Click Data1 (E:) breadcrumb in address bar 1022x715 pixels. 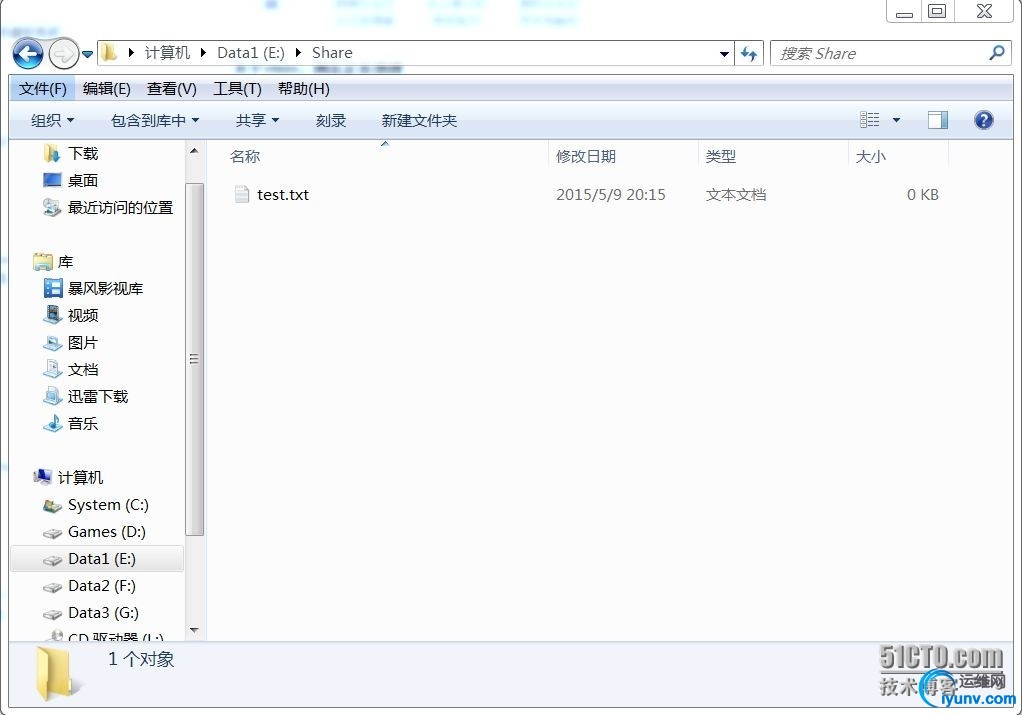click(250, 53)
